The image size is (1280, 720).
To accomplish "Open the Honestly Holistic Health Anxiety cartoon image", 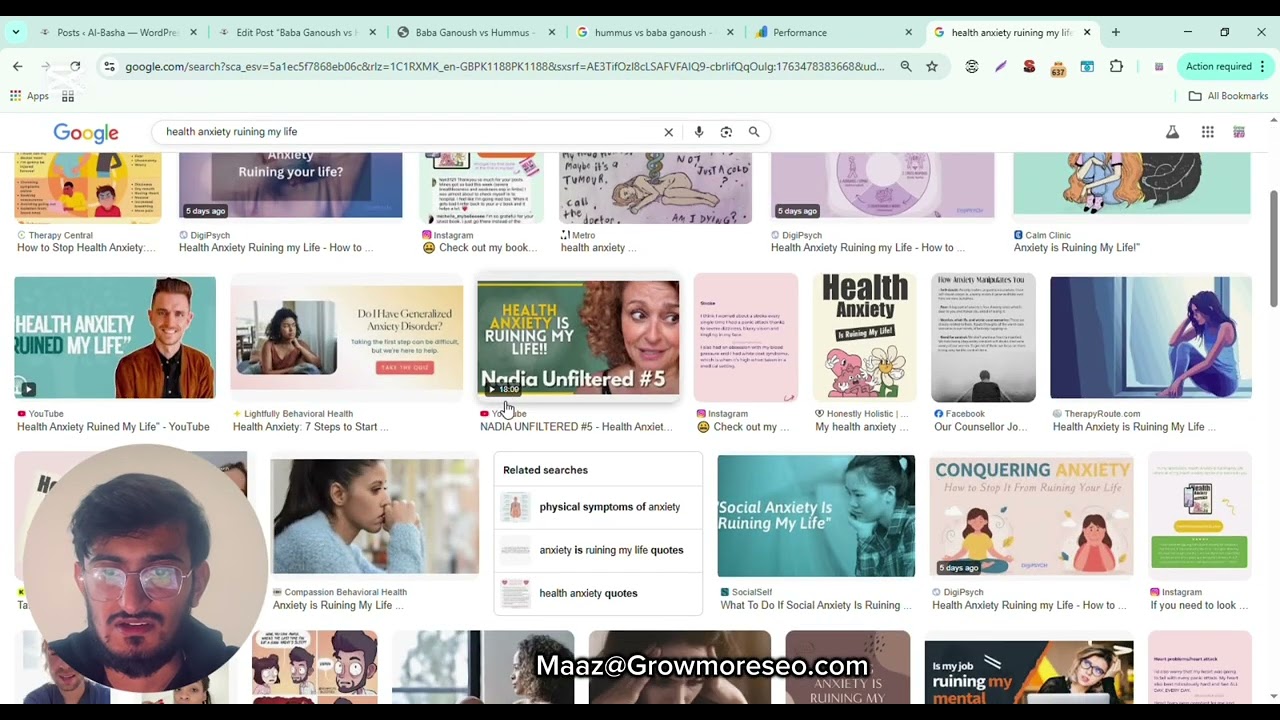I will (864, 338).
